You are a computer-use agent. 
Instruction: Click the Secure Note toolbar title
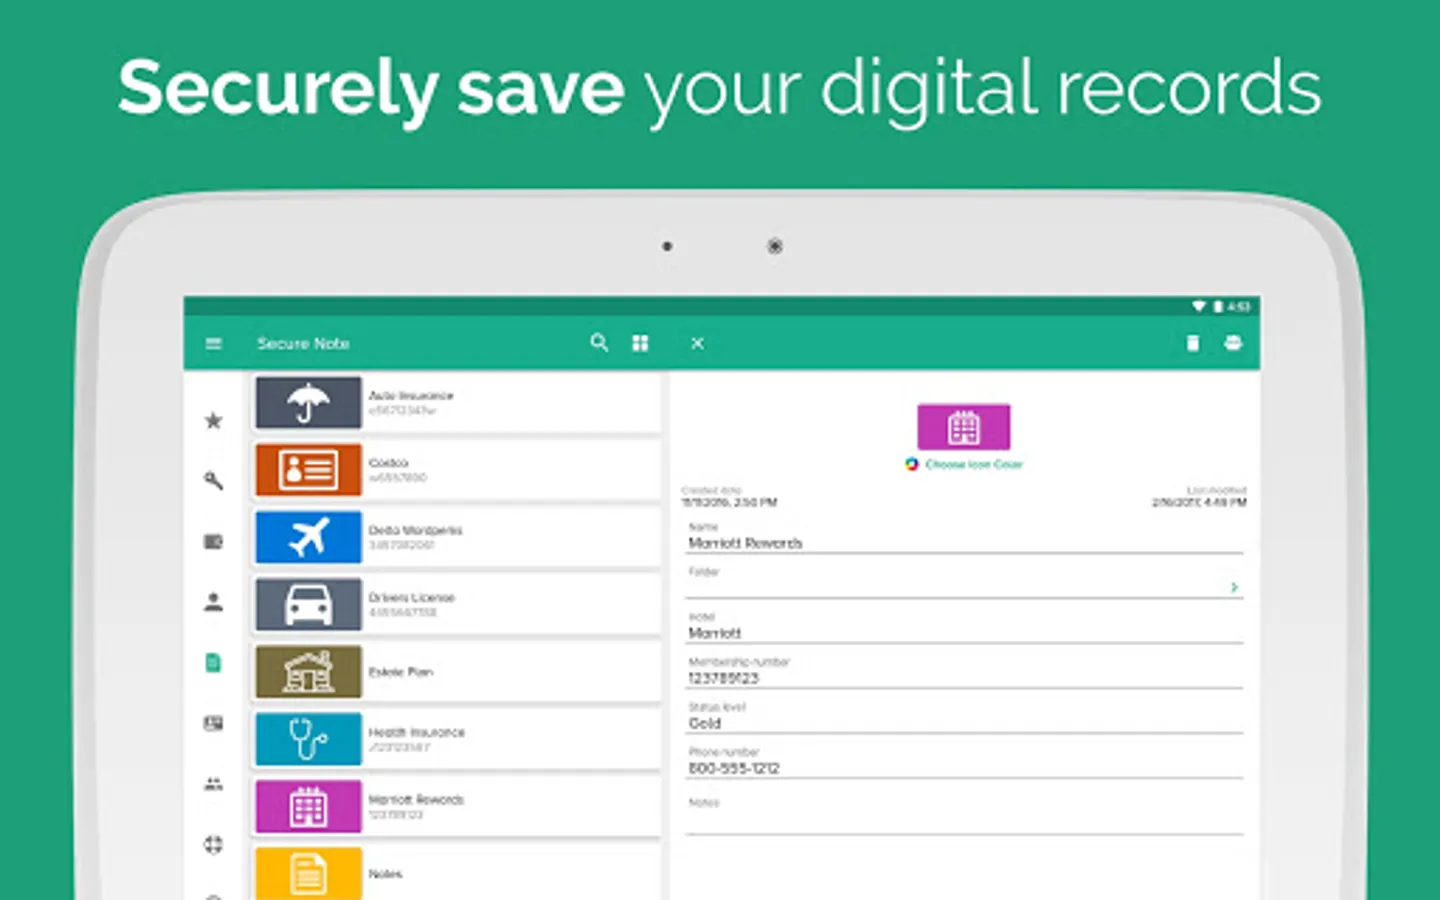pos(303,343)
